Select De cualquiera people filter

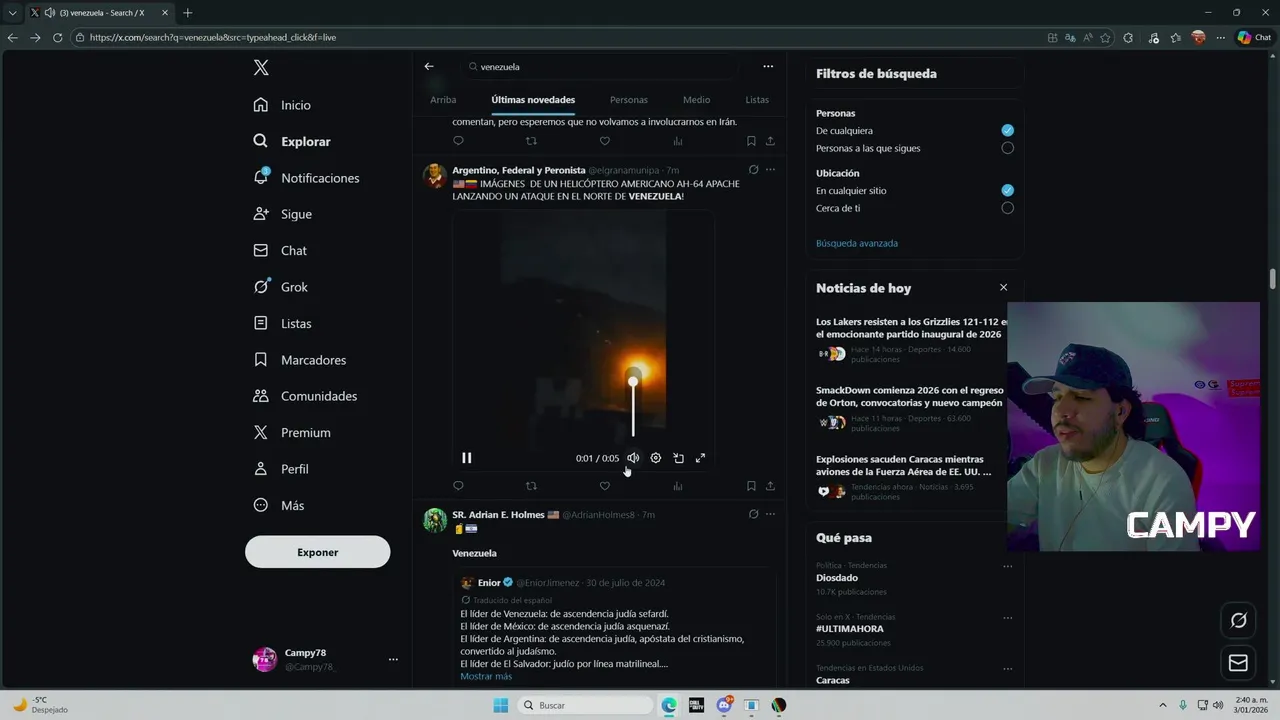point(1007,131)
